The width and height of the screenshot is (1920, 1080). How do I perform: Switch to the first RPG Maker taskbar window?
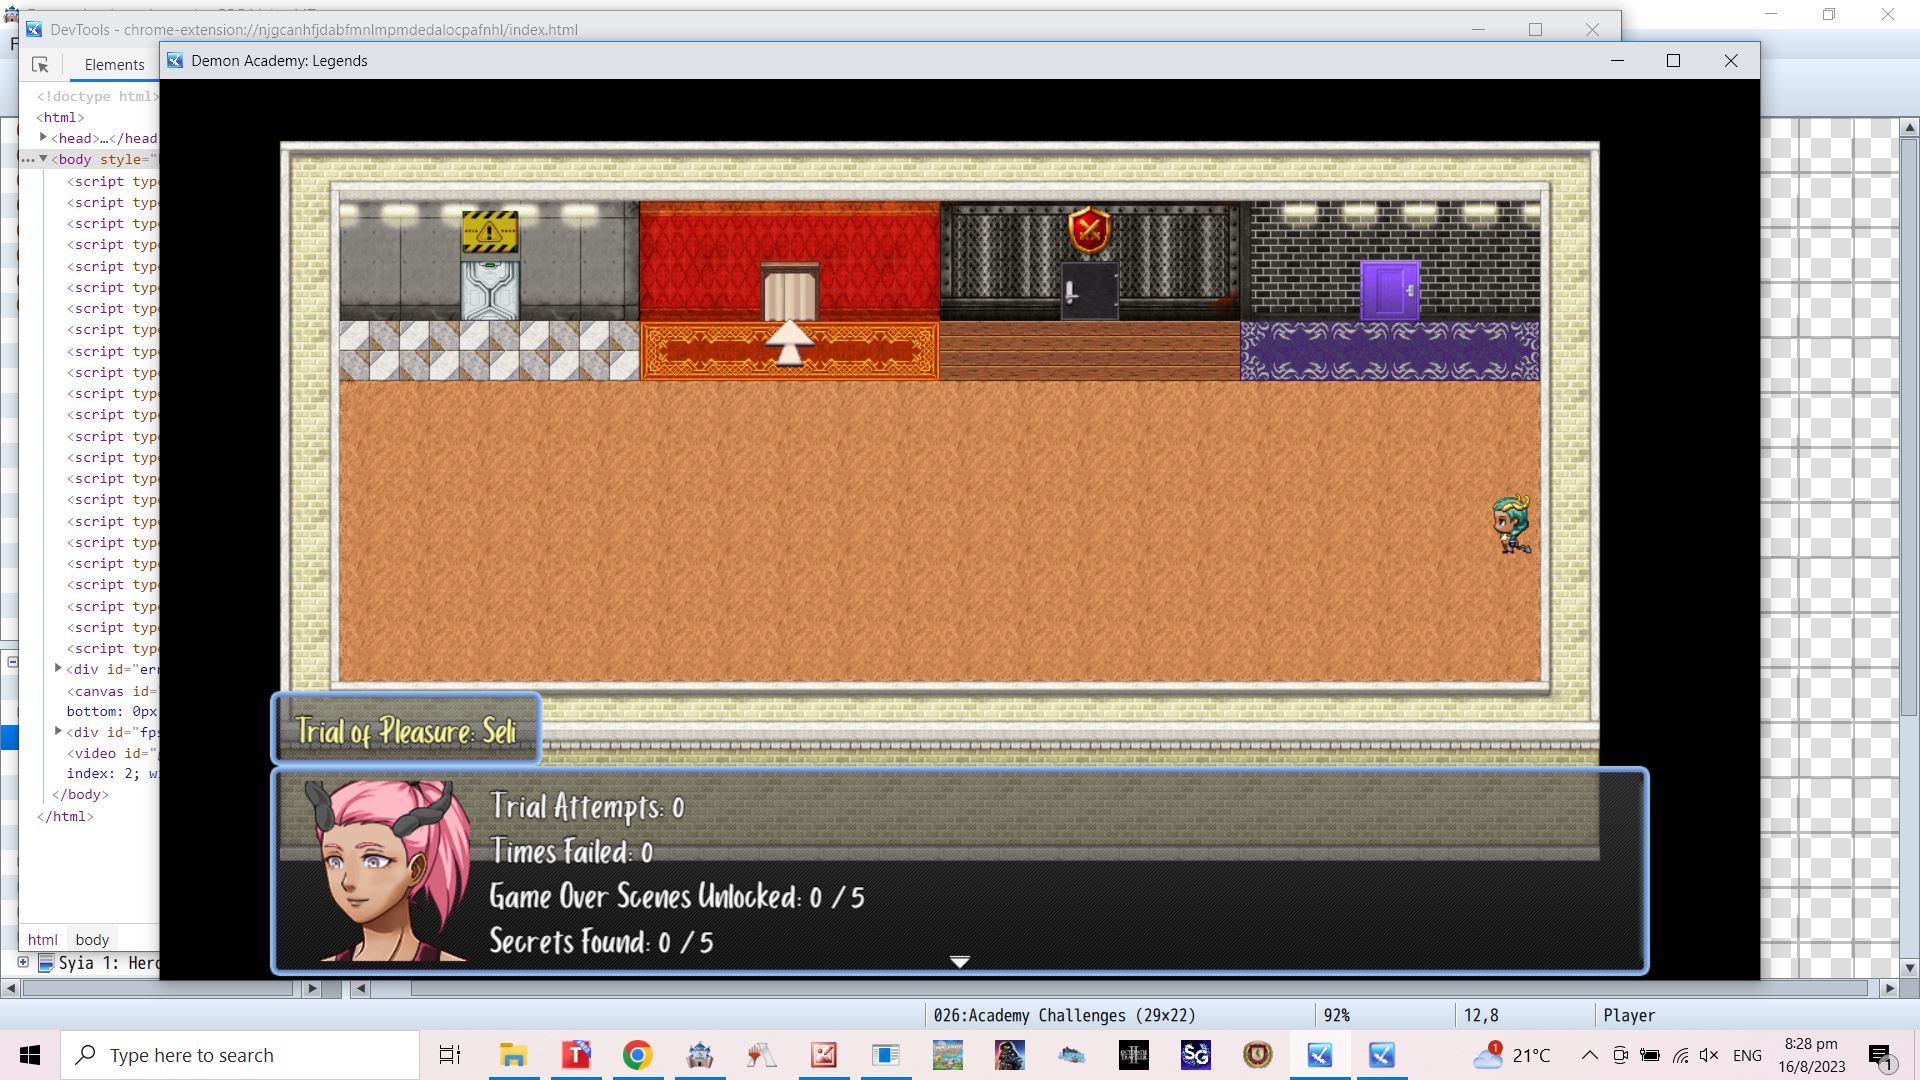1320,1055
